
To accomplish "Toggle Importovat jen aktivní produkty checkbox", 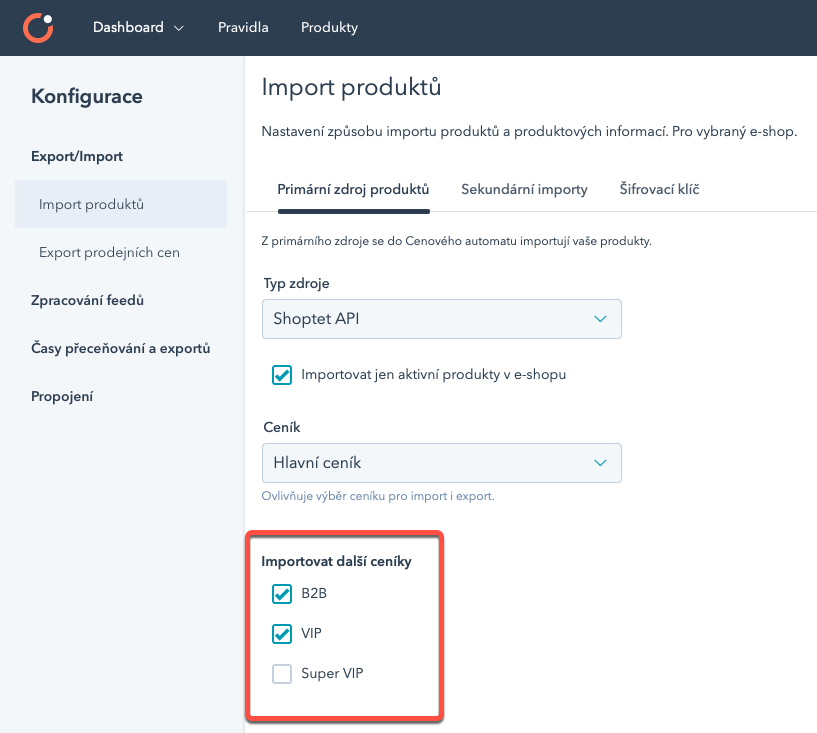I will click(x=282, y=375).
